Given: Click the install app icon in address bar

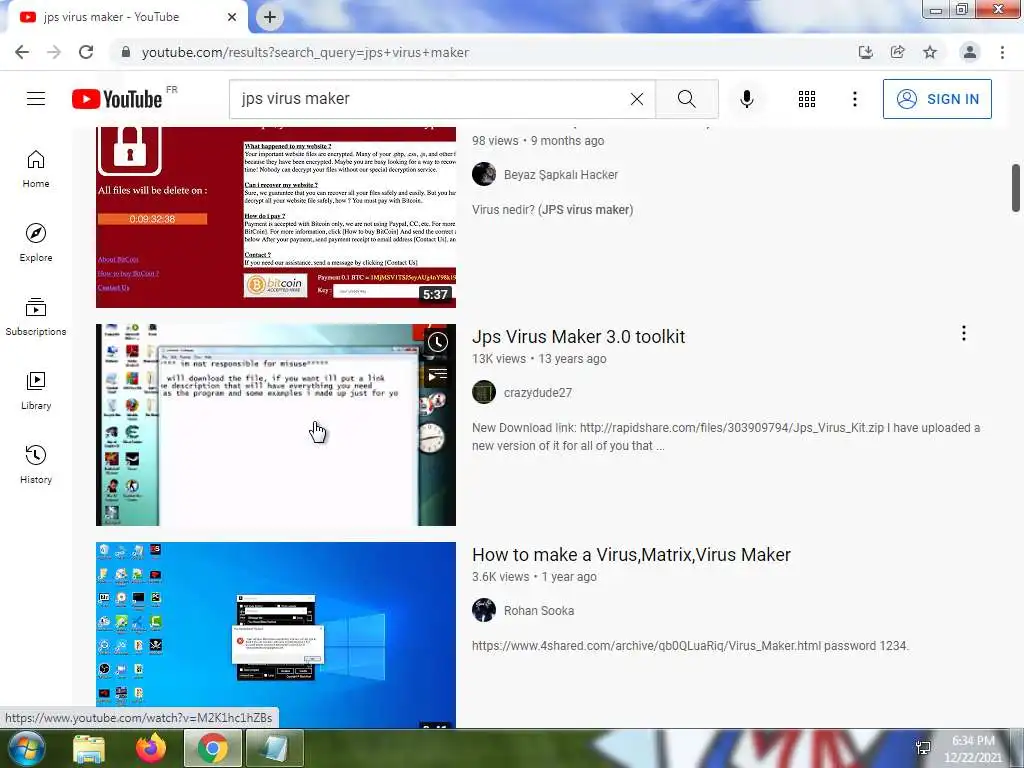Looking at the screenshot, I should tap(866, 52).
